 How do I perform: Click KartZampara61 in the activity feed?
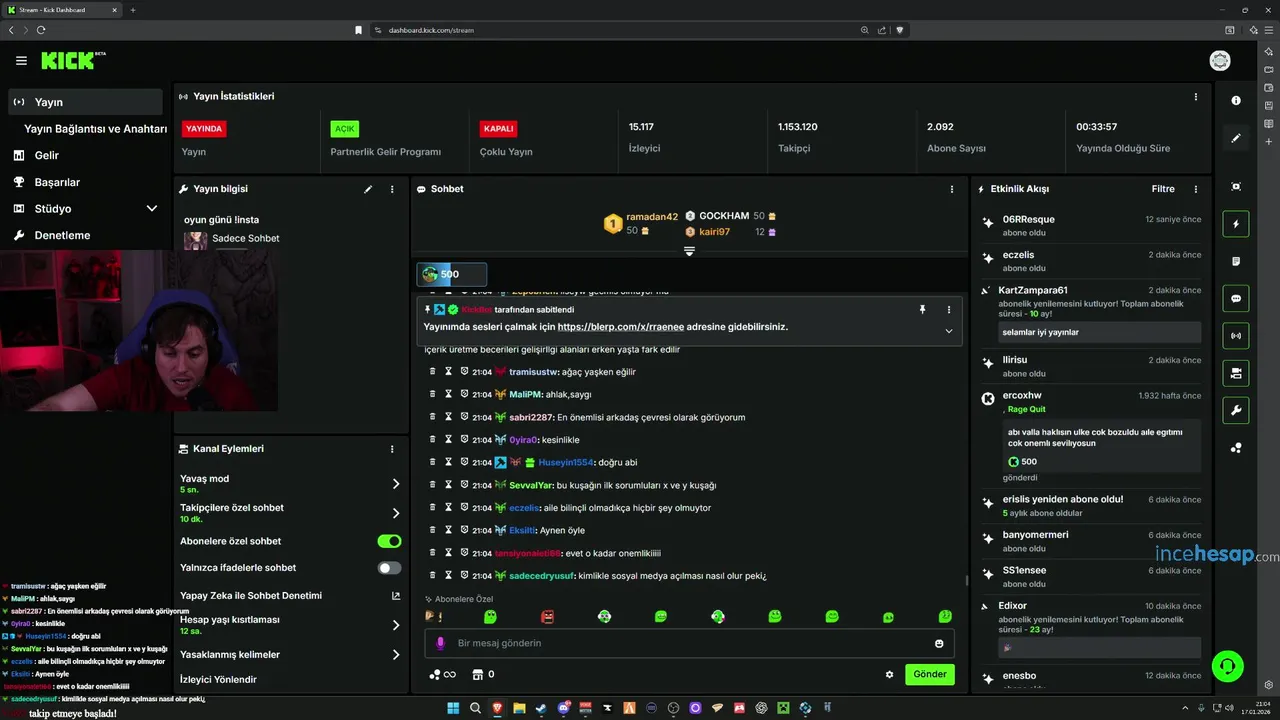1033,291
